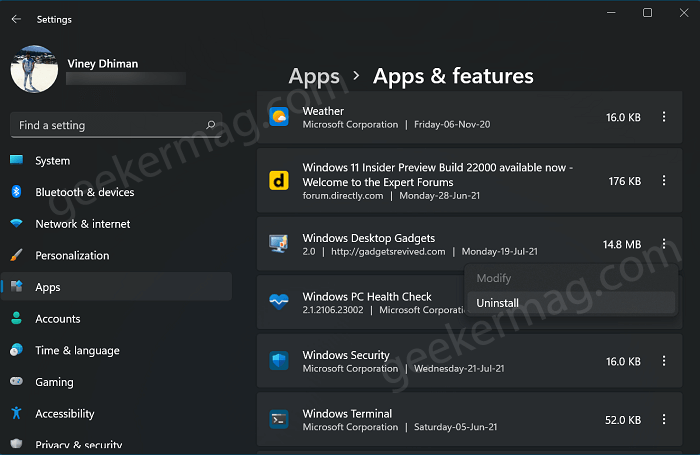Click the Weather app icon
The image size is (700, 455).
click(x=279, y=117)
